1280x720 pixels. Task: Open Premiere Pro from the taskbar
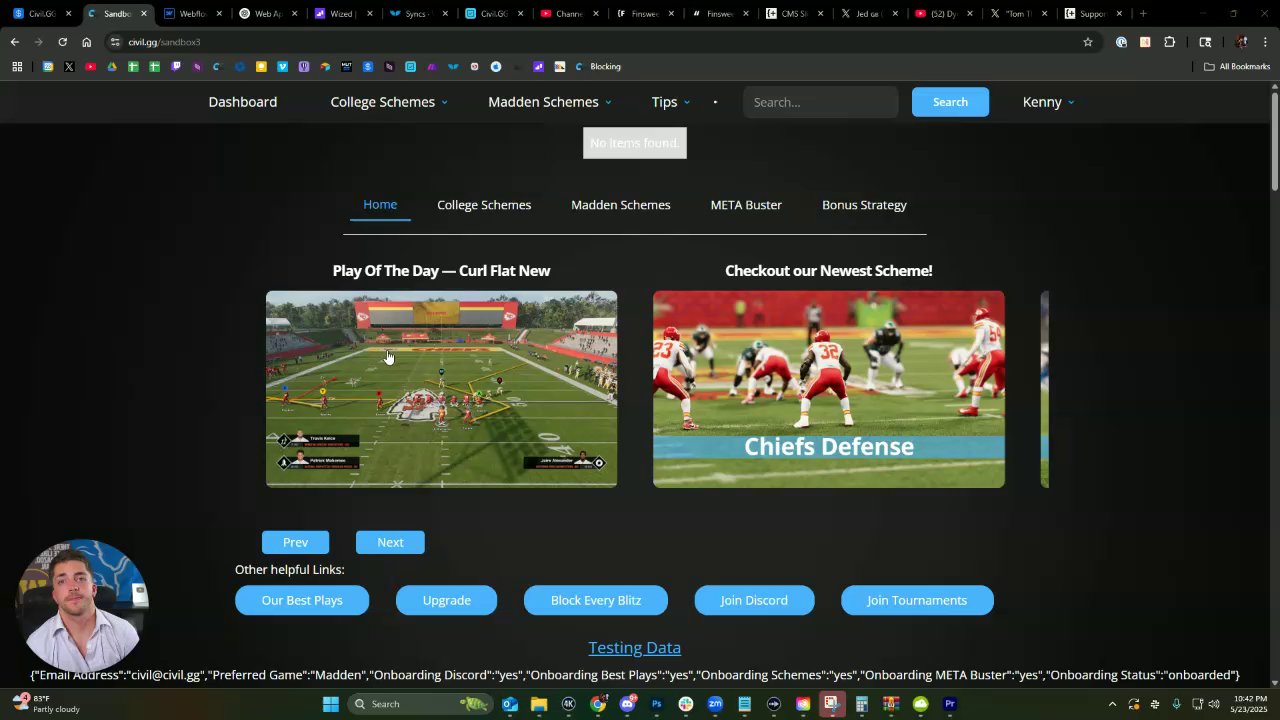[x=950, y=704]
